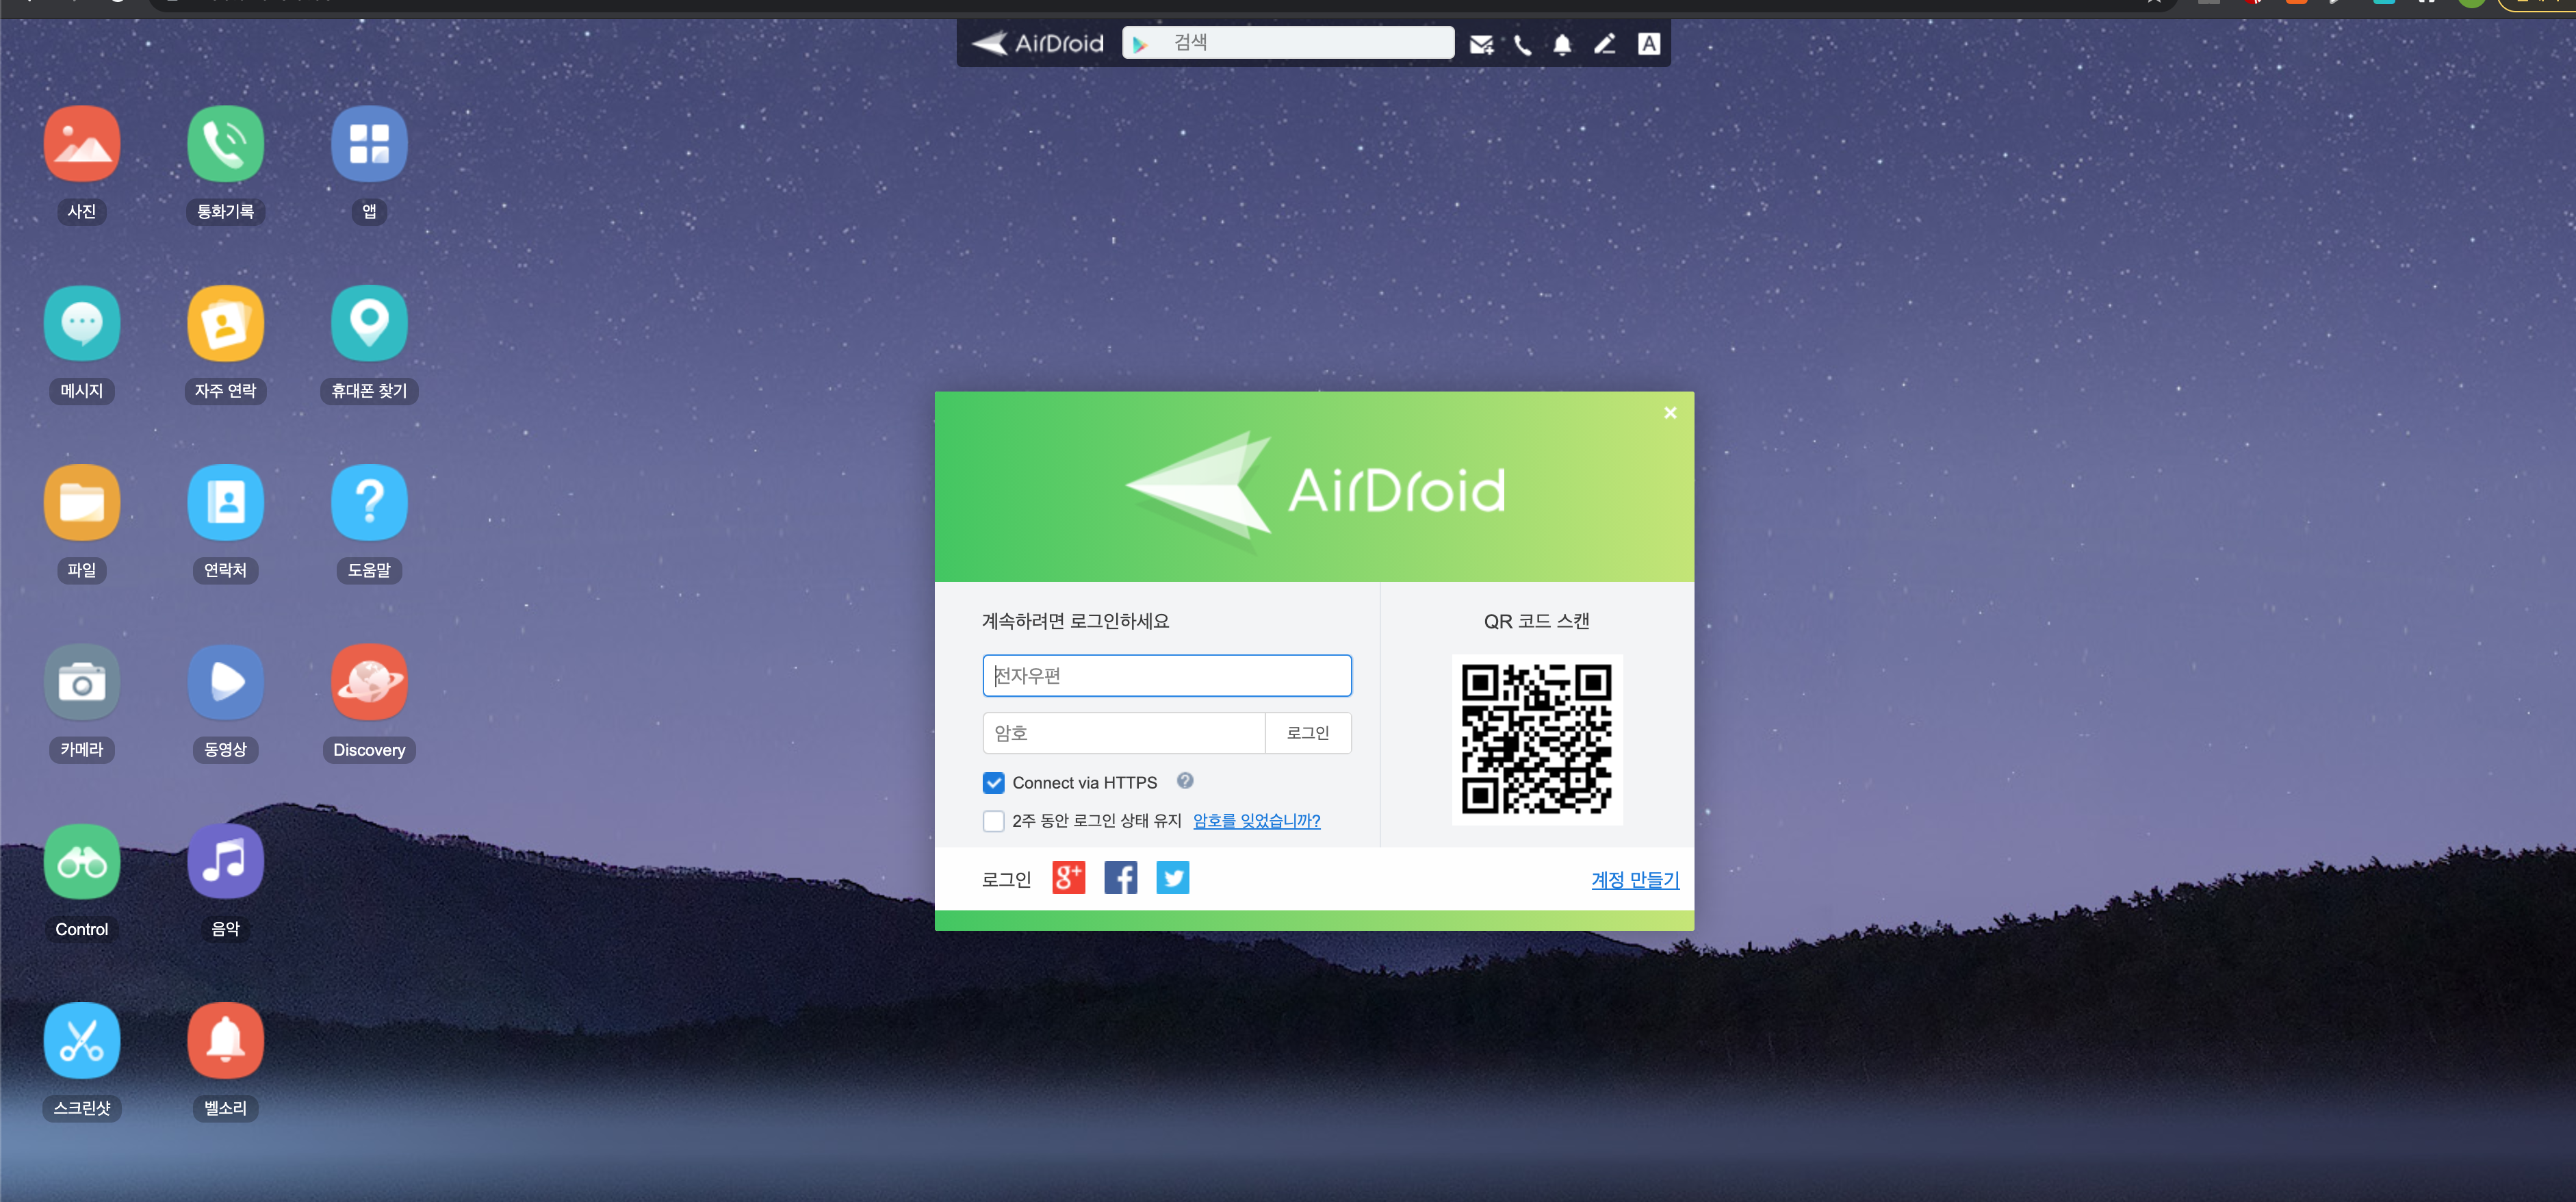Click the phone dial icon in top toolbar
Viewport: 2576px width, 1202px height.
coord(1522,44)
